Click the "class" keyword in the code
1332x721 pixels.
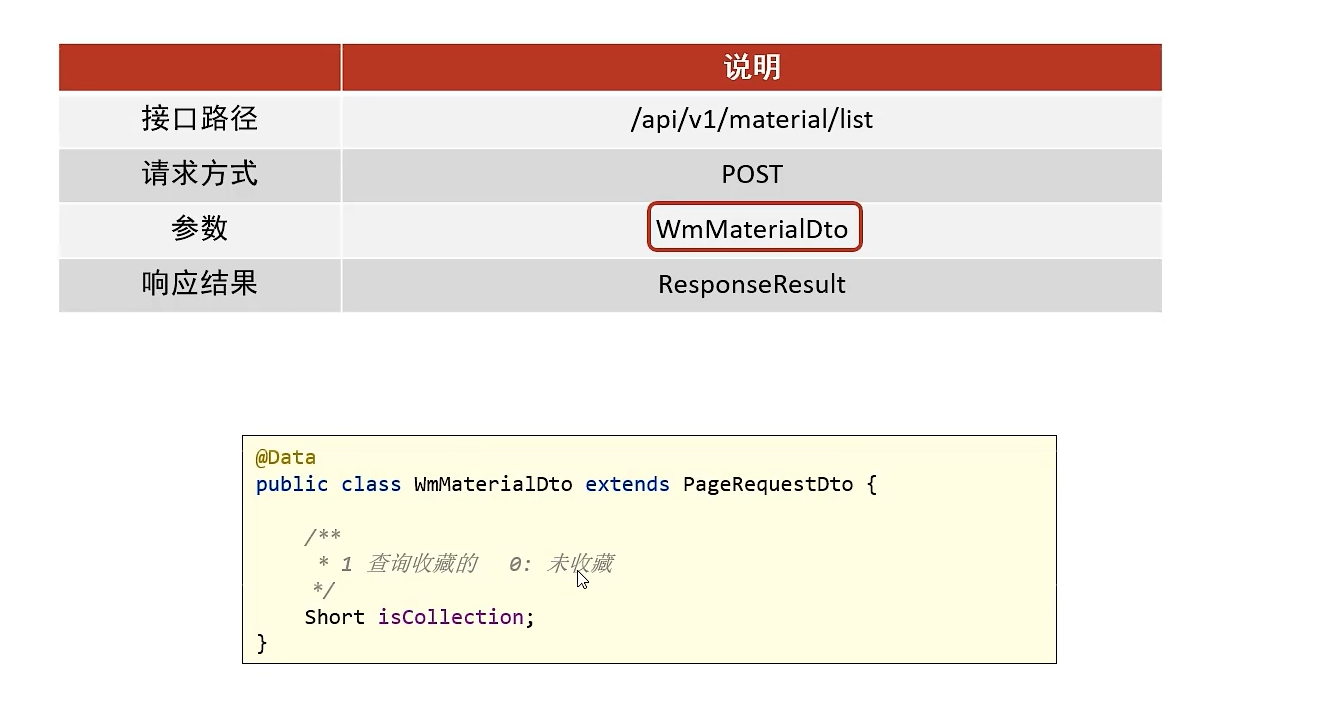coord(371,484)
